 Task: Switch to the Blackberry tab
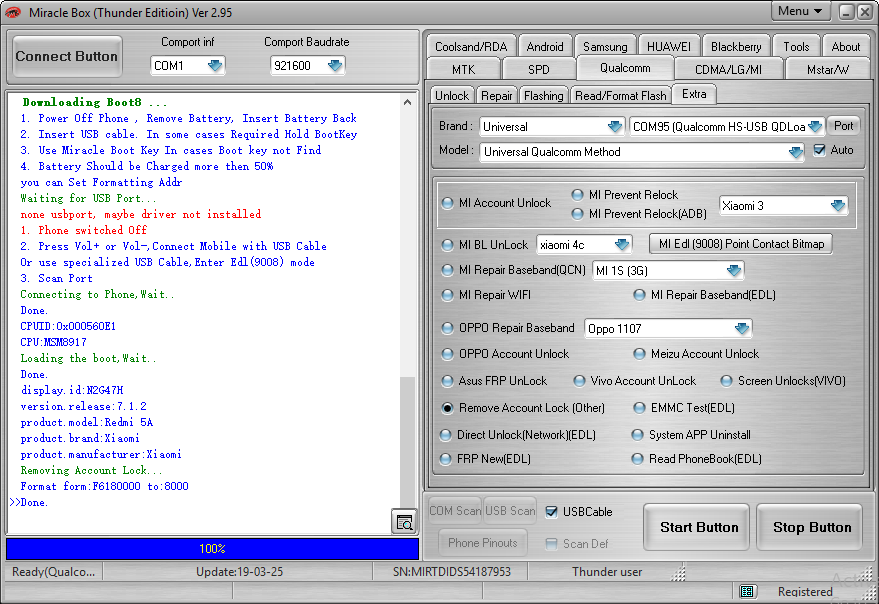pyautogui.click(x=736, y=47)
